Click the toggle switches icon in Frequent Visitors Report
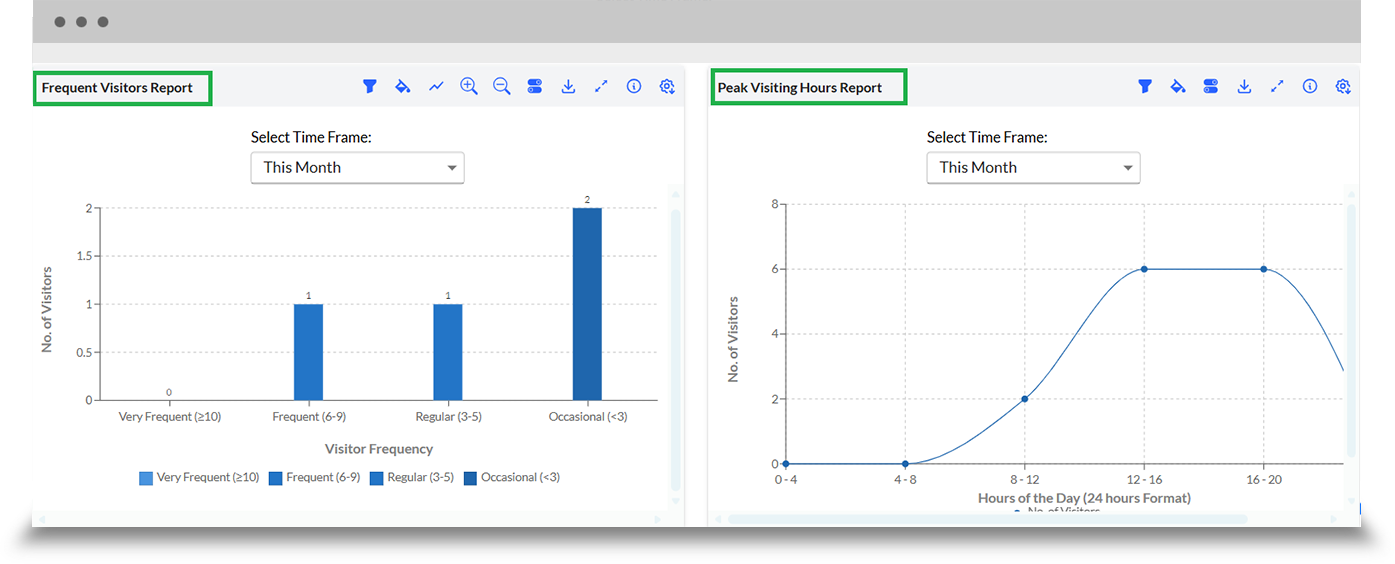 point(535,87)
